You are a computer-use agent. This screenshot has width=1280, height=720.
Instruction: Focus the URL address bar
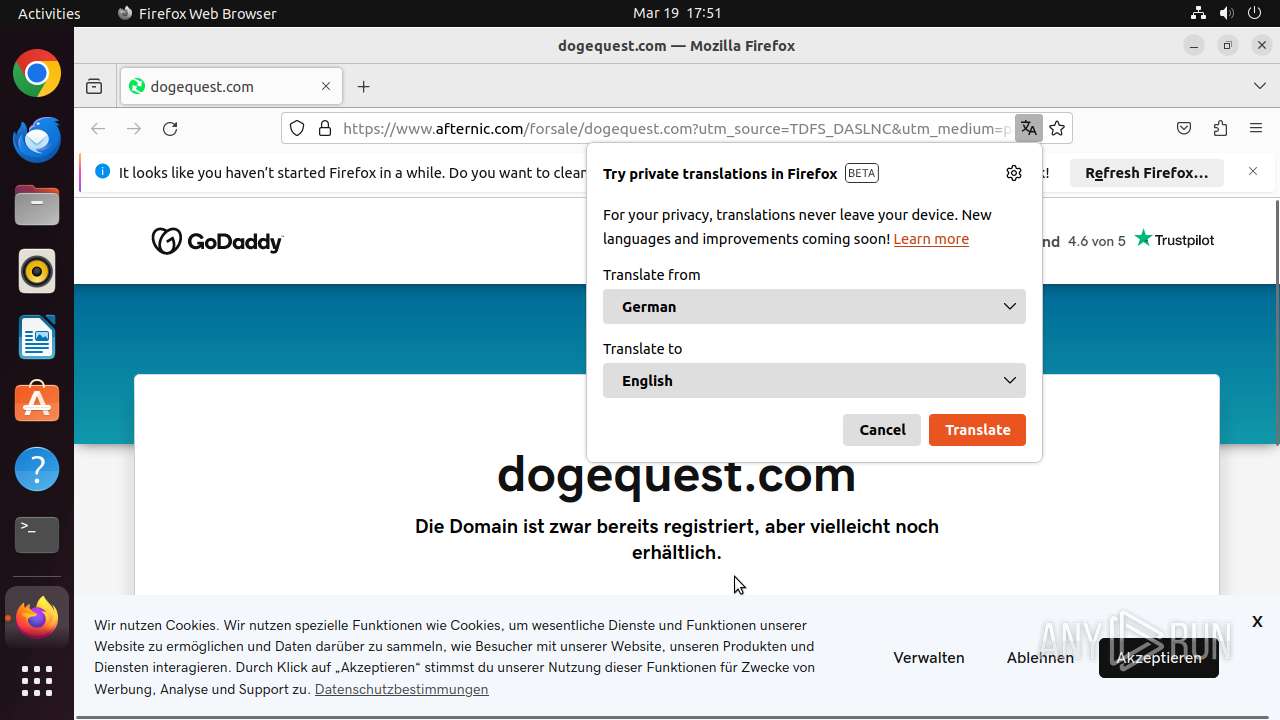click(676, 128)
